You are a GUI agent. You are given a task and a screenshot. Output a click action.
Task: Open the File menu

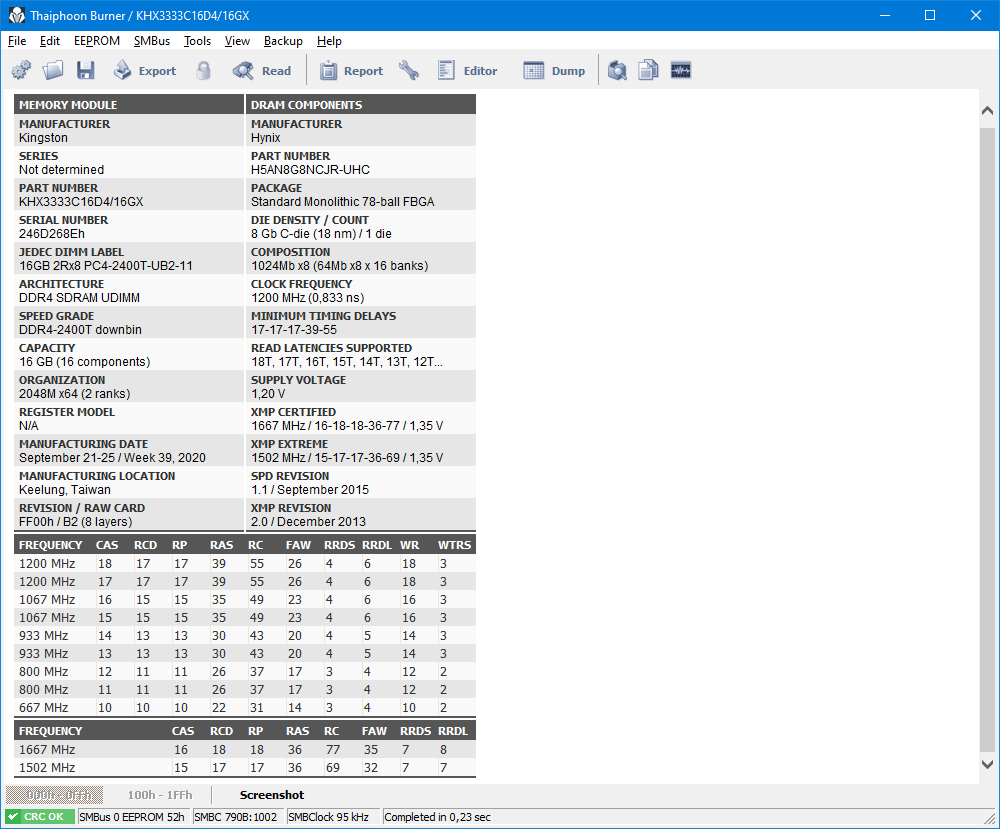pos(17,41)
